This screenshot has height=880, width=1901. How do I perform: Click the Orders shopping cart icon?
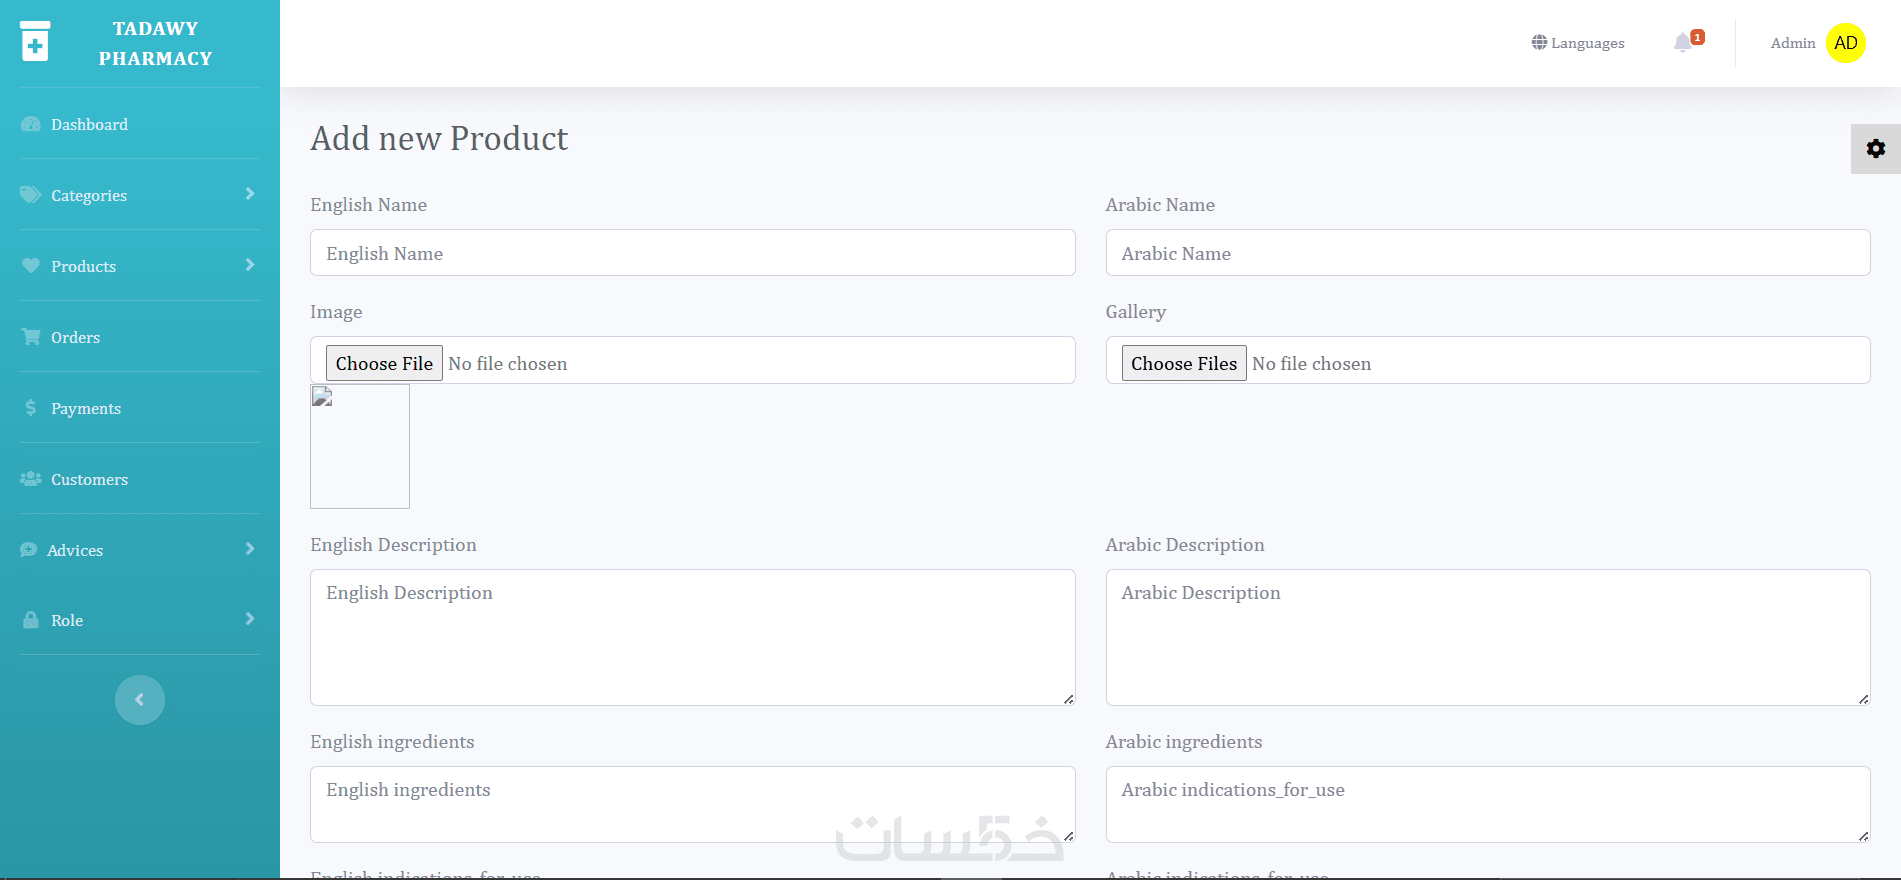[x=31, y=337]
